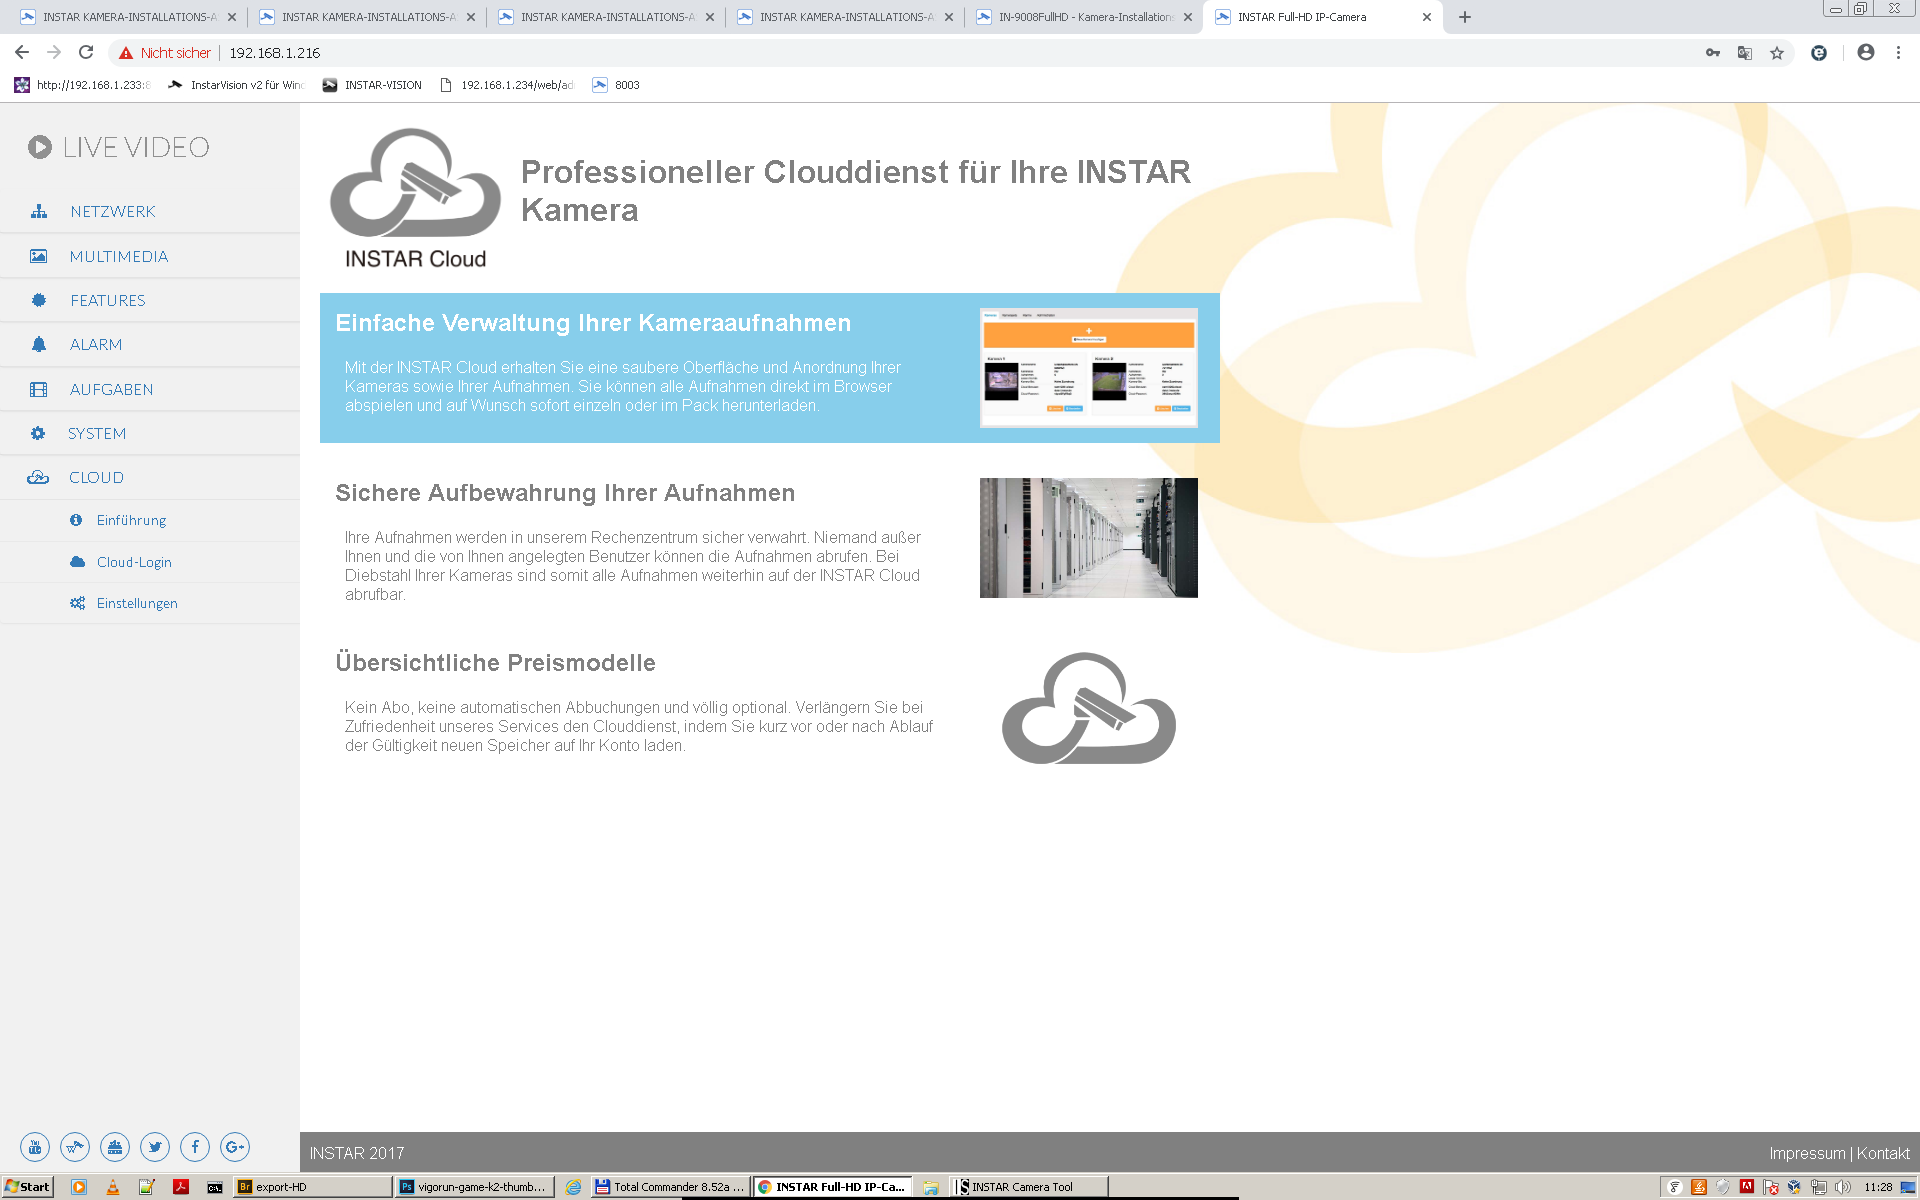Expand the SYSTEM sidebar section
1920x1200 pixels.
click(97, 433)
